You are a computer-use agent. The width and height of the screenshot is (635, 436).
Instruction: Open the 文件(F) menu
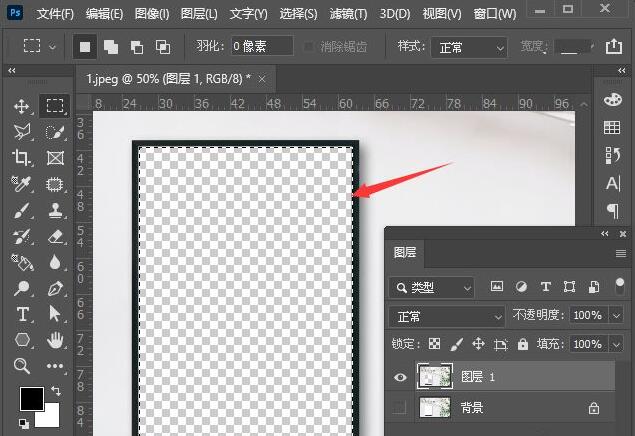coord(55,14)
